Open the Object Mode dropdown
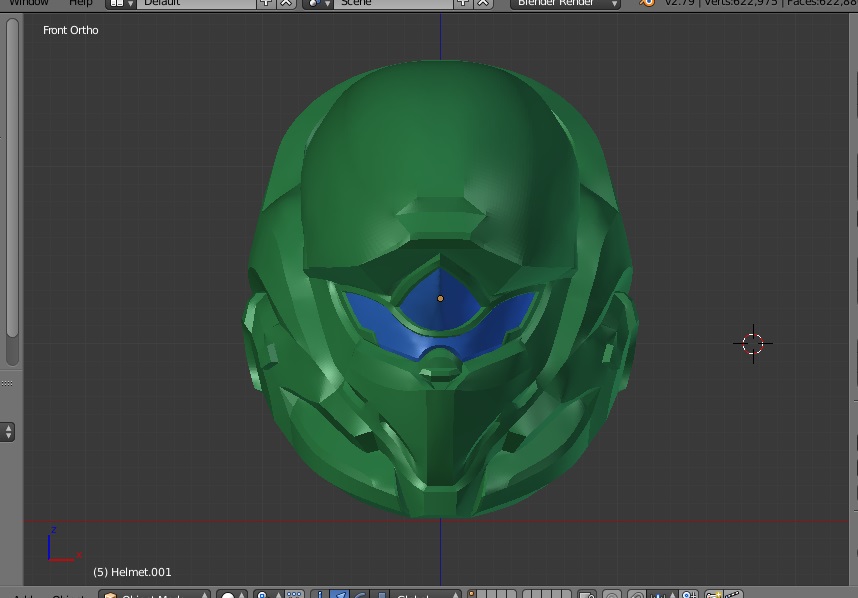This screenshot has width=858, height=598. (x=154, y=594)
